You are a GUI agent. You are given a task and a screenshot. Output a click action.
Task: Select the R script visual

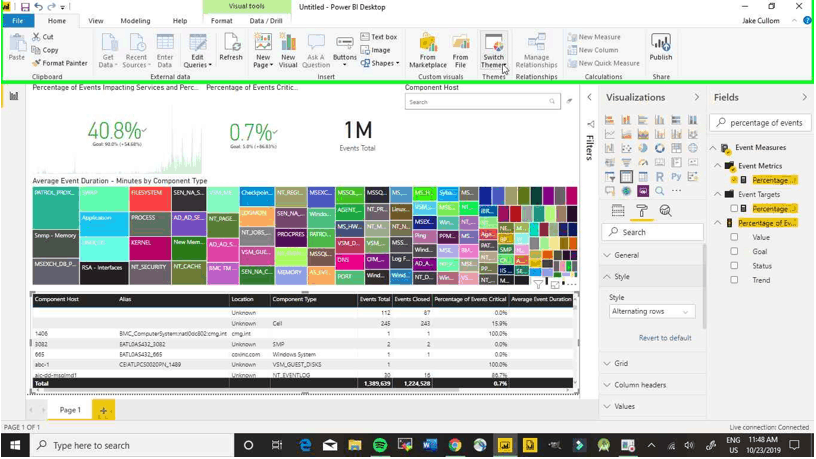(659, 176)
